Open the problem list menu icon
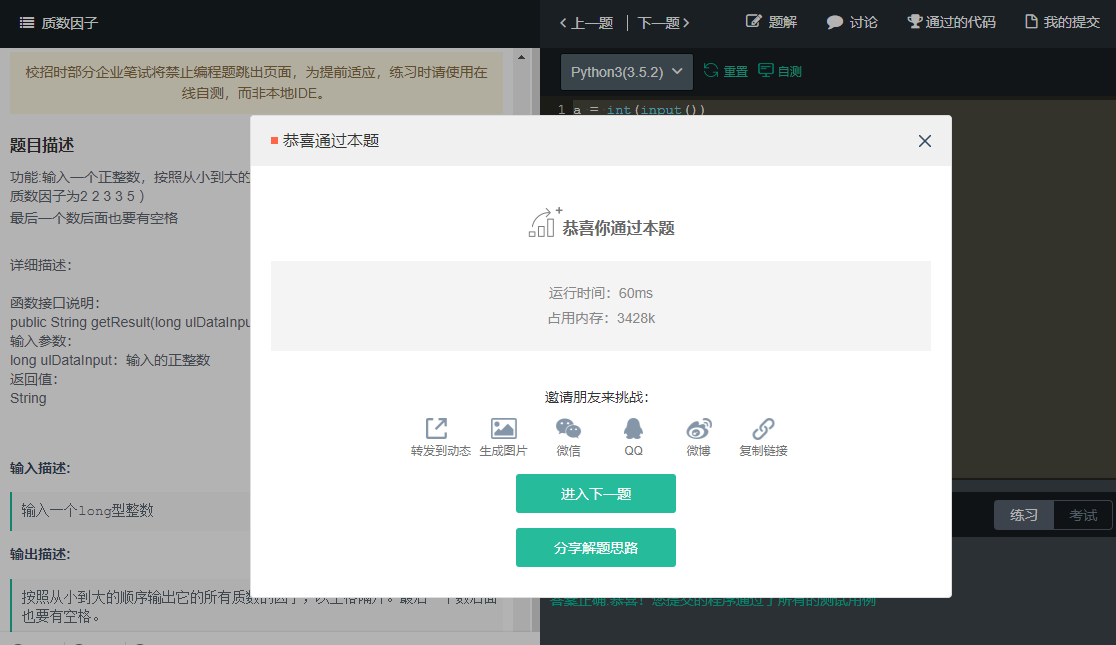The width and height of the screenshot is (1116, 645). coord(27,23)
